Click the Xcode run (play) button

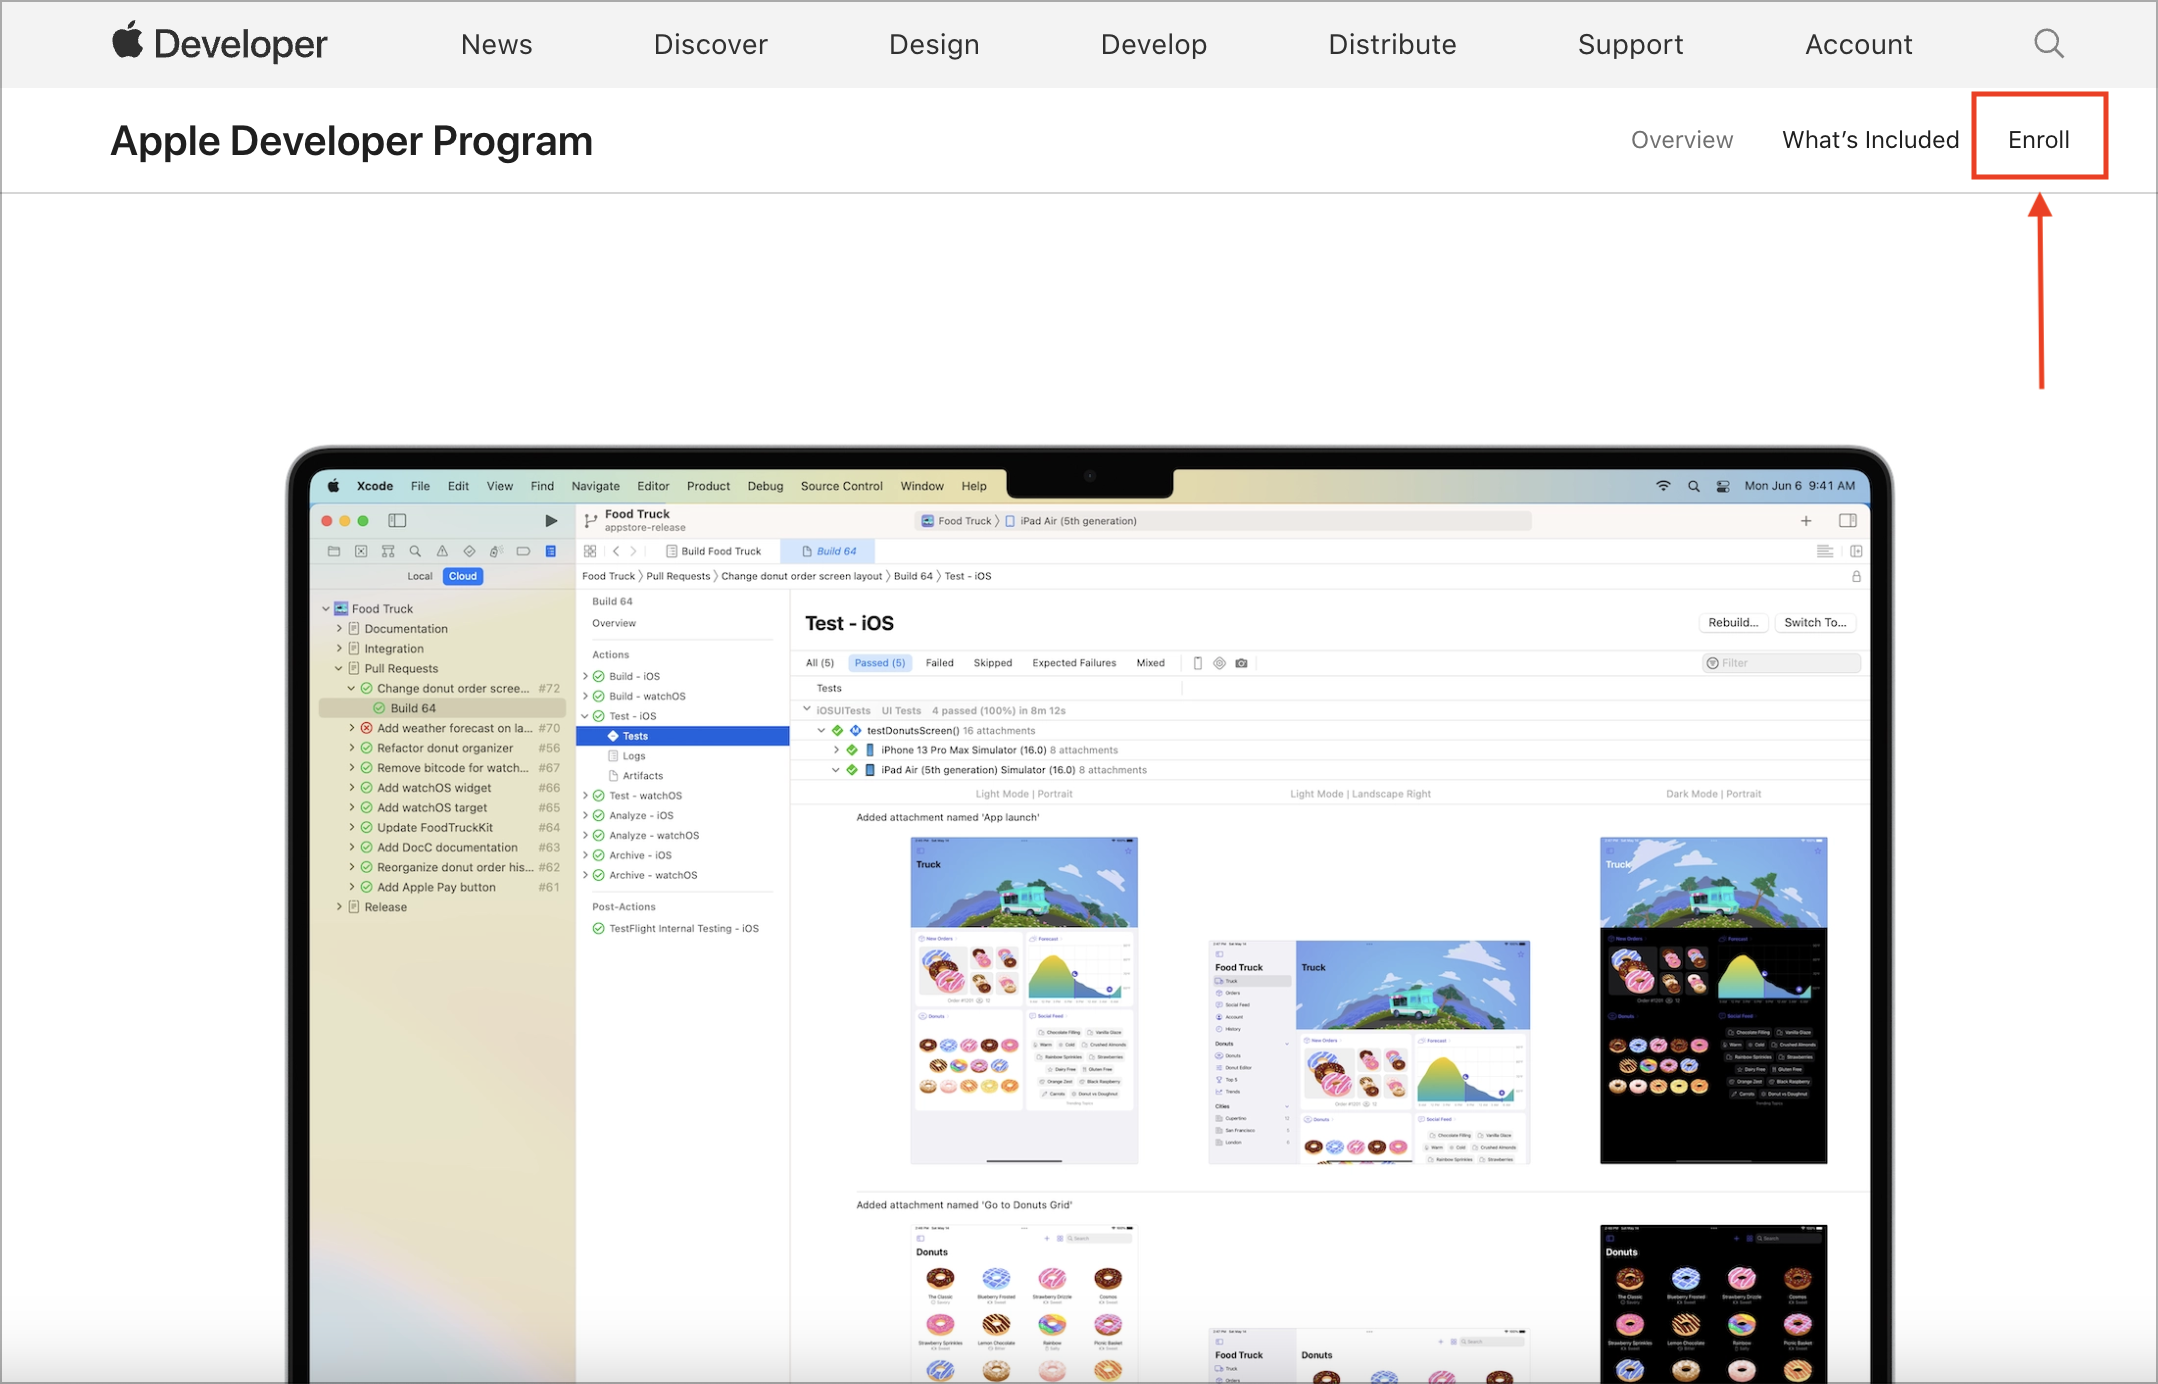[x=550, y=521]
